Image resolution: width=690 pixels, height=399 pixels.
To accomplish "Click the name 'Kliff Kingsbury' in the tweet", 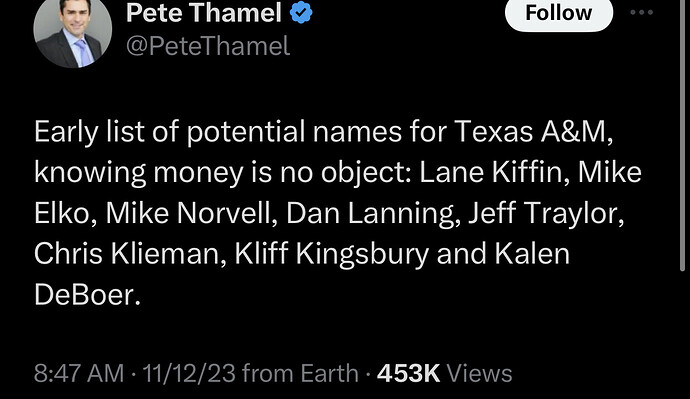I will 331,254.
